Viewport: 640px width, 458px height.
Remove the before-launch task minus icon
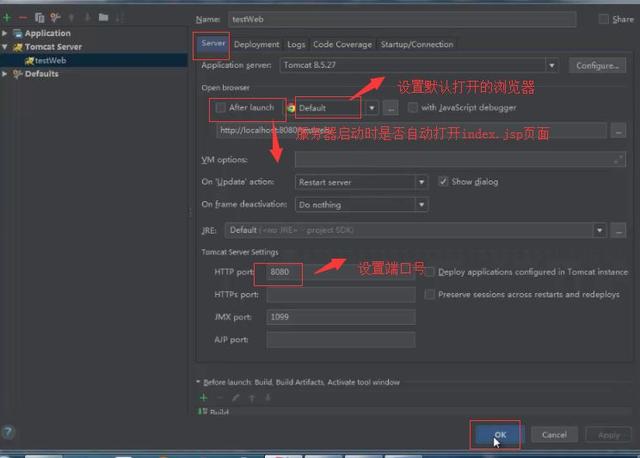220,397
